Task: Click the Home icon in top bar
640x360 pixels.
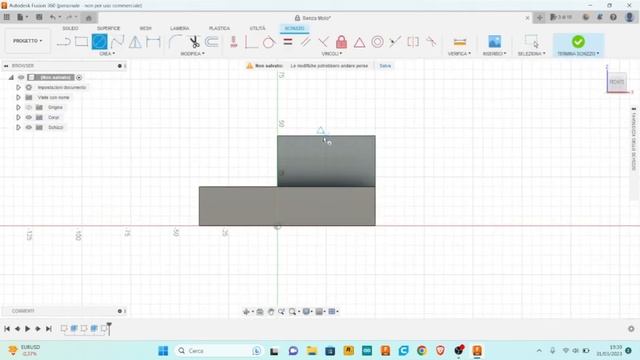Action: (89, 18)
